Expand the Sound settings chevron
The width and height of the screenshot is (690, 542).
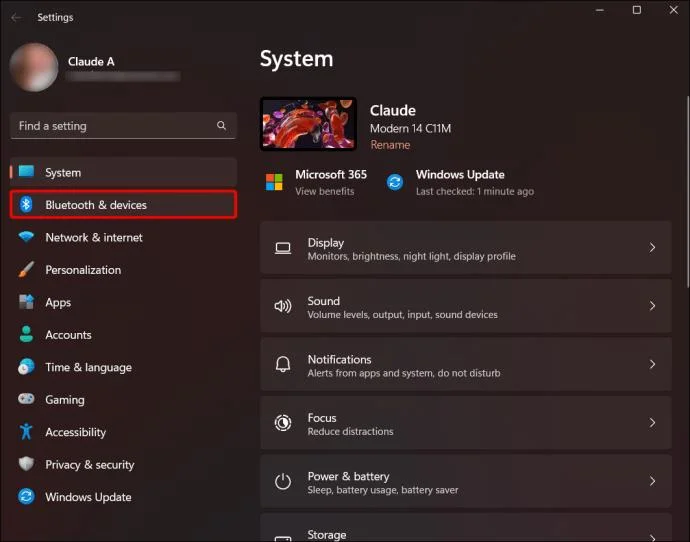pyautogui.click(x=652, y=306)
